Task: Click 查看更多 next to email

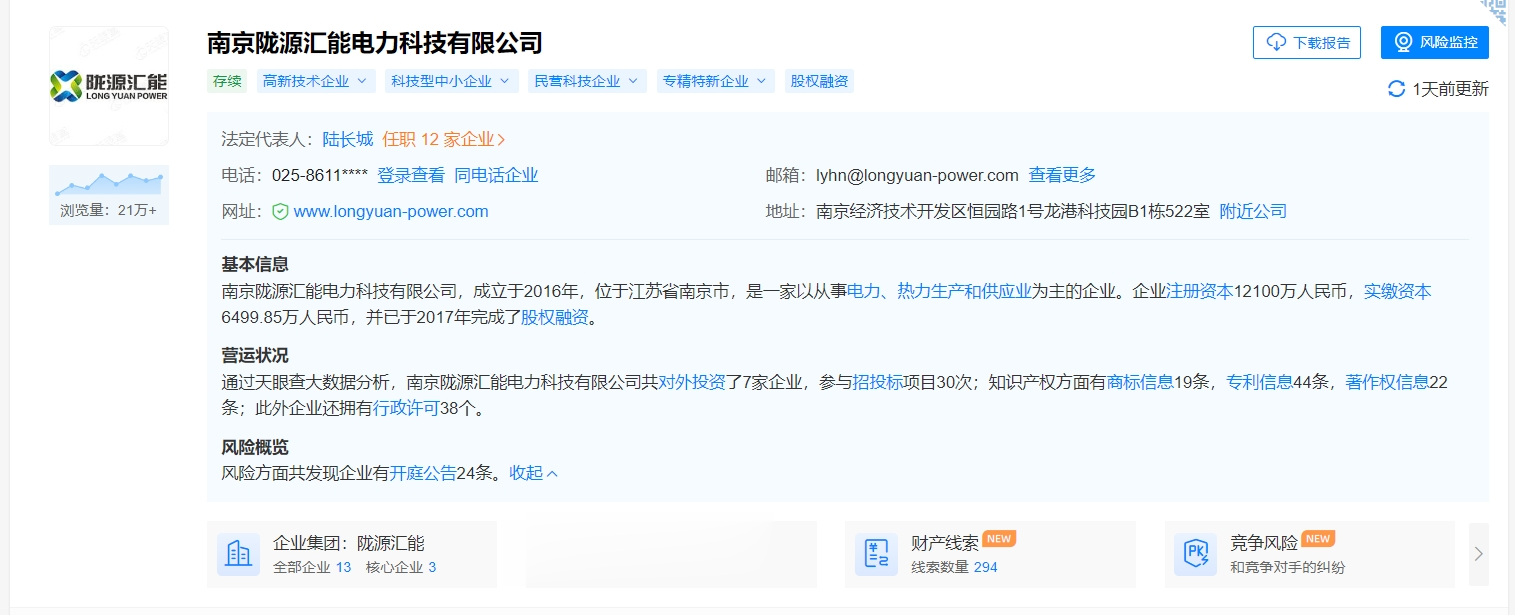Action: (1062, 175)
